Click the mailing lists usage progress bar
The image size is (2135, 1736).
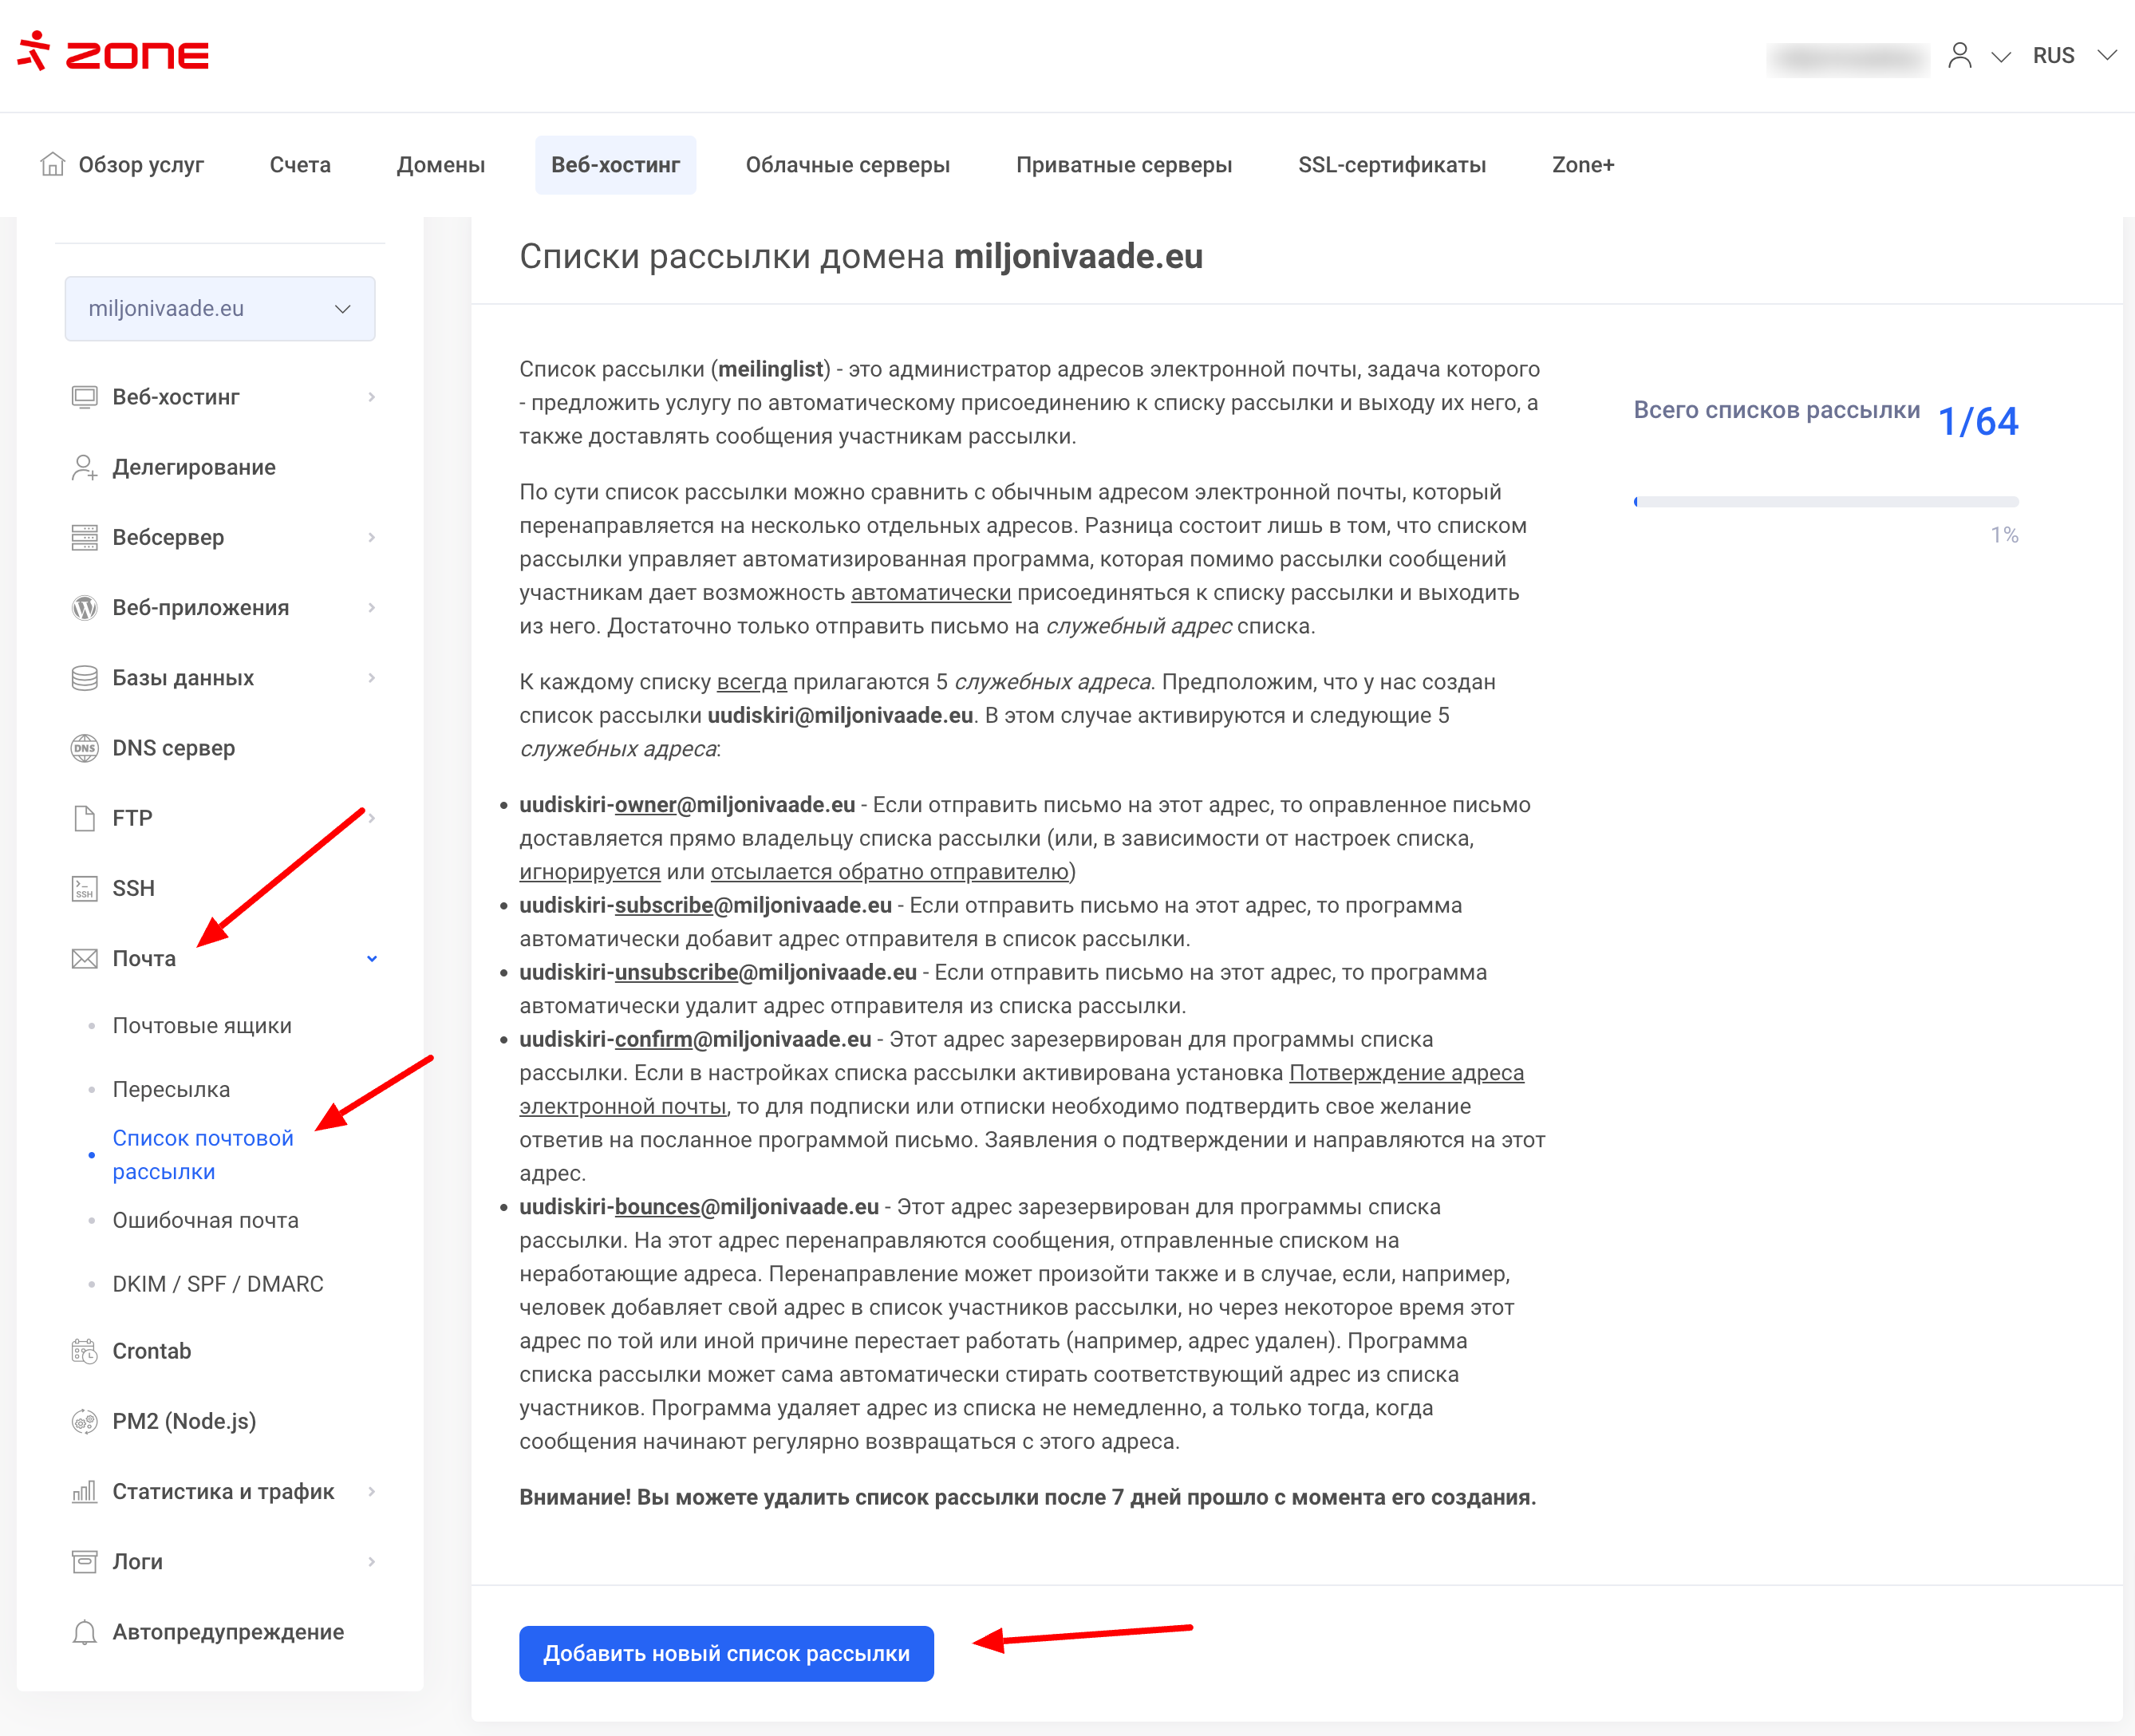point(1825,502)
